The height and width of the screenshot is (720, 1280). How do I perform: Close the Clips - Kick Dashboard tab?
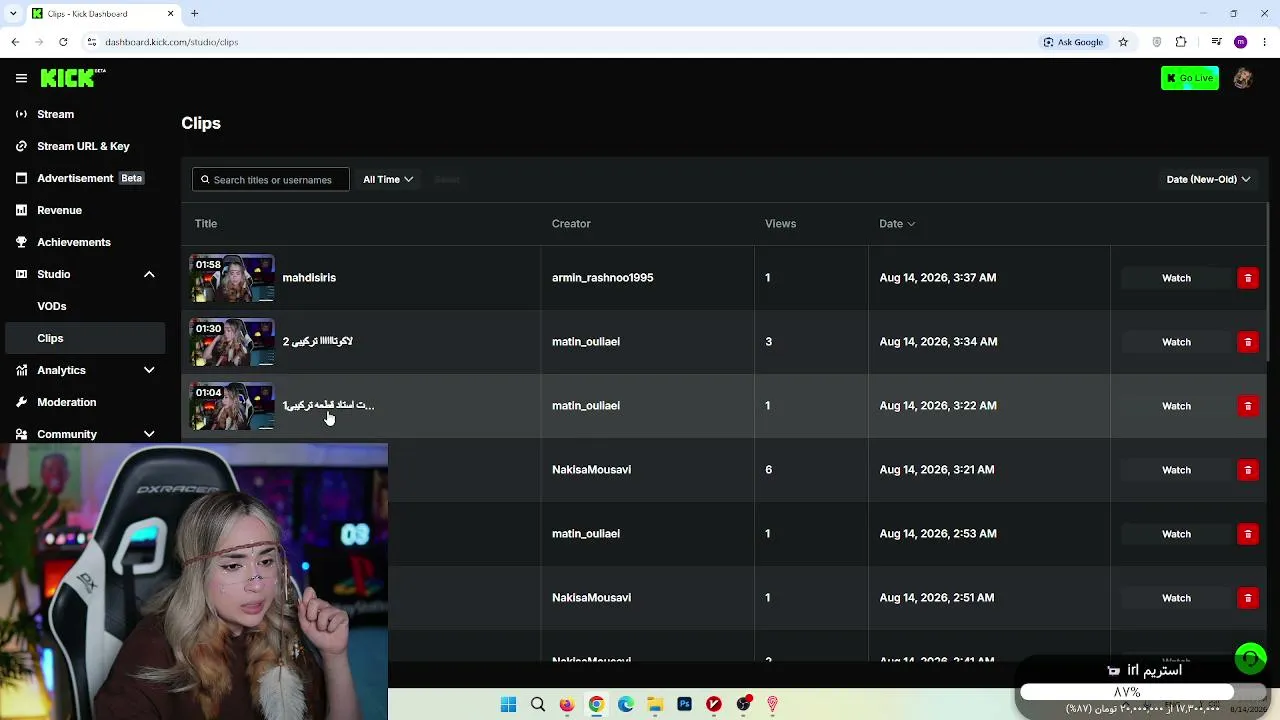[x=170, y=14]
